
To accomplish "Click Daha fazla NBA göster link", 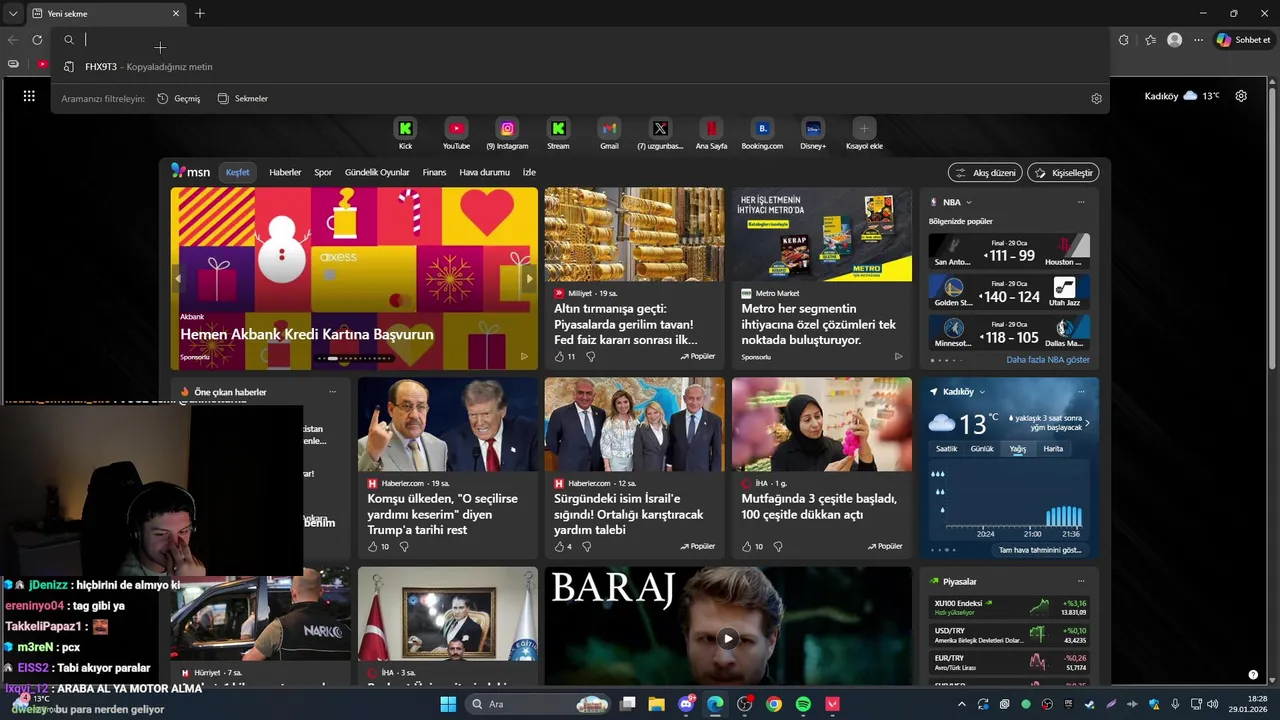I will pyautogui.click(x=1048, y=360).
